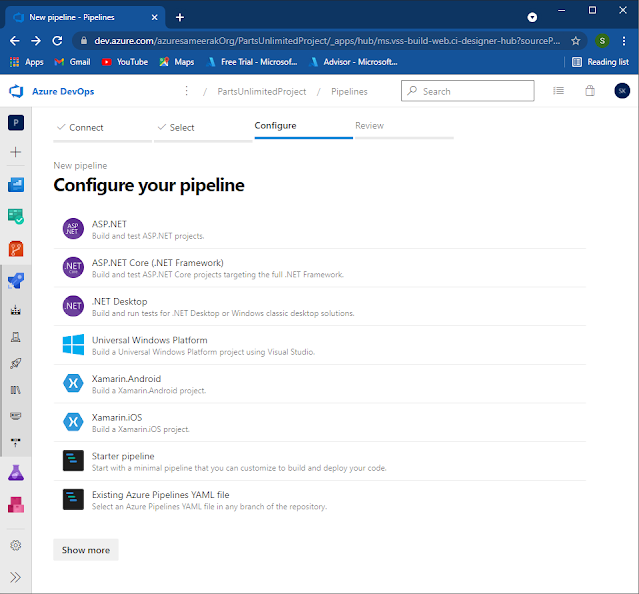This screenshot has height=594, width=639.
Task: Choose Universal Windows Platform template
Action: click(x=320, y=345)
